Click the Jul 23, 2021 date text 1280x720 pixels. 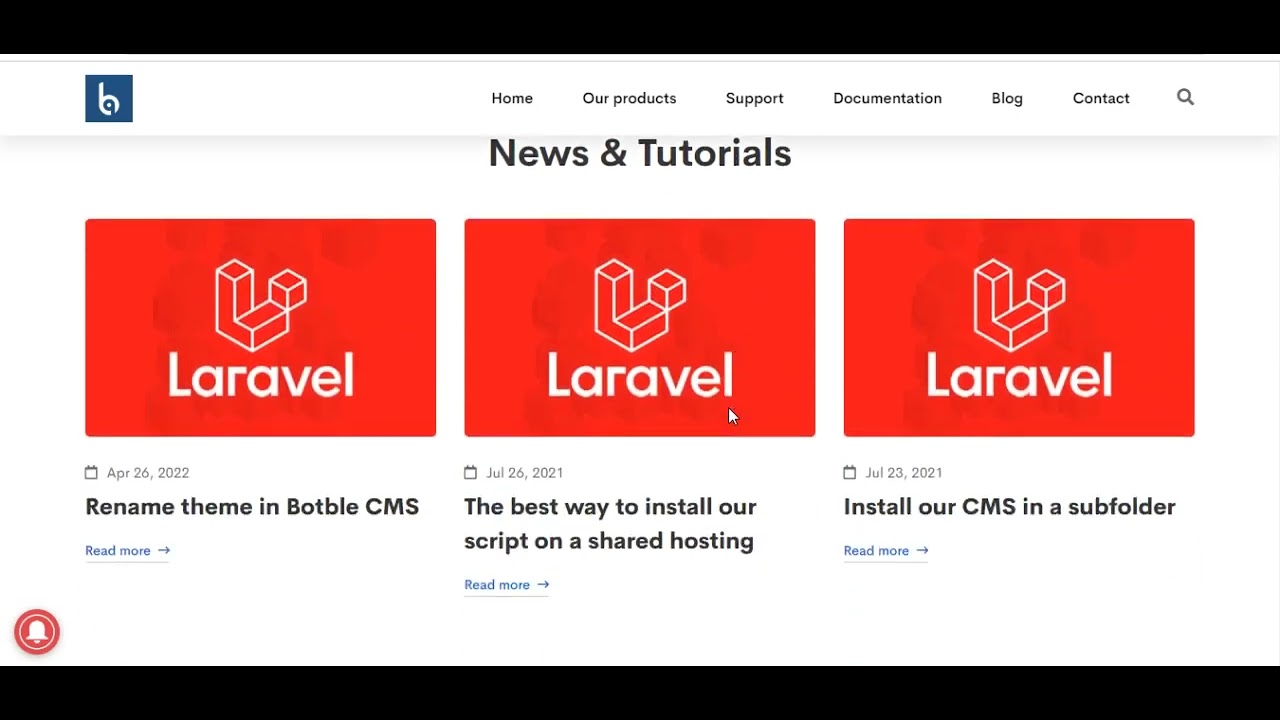[904, 473]
